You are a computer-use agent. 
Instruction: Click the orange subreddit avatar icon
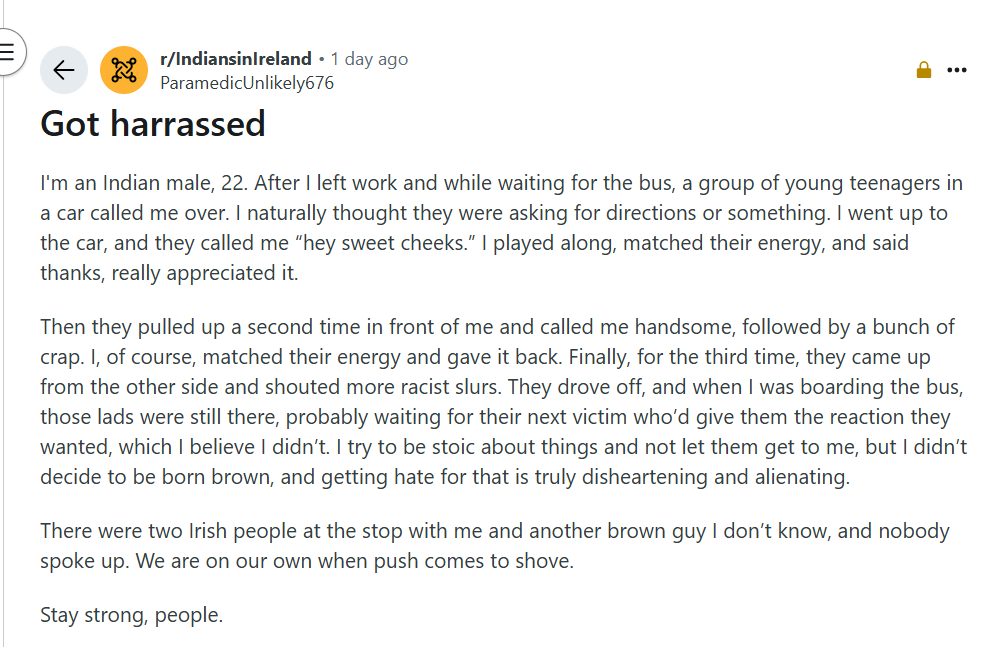click(124, 70)
